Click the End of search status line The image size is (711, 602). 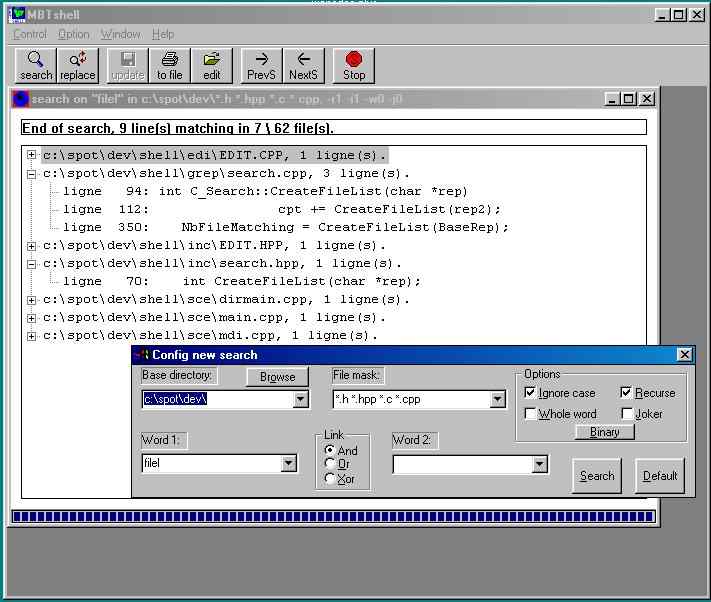pyautogui.click(x=334, y=128)
